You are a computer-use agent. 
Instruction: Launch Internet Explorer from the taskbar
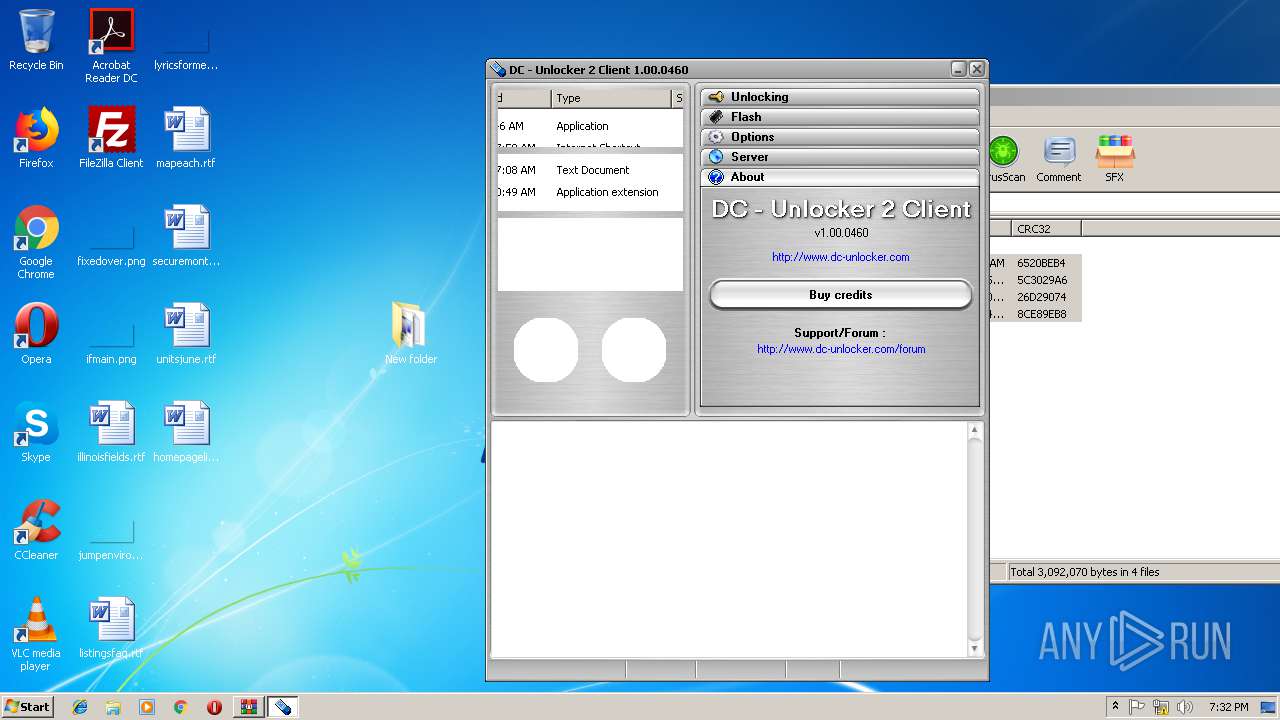[80, 707]
